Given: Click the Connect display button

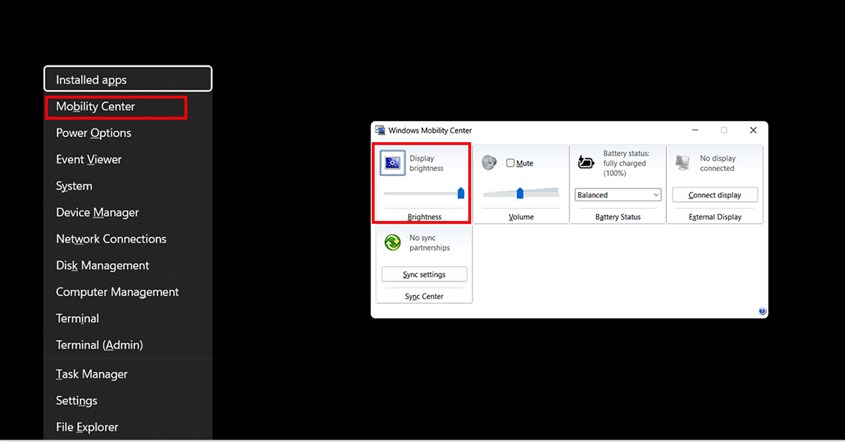Looking at the screenshot, I should click(715, 195).
